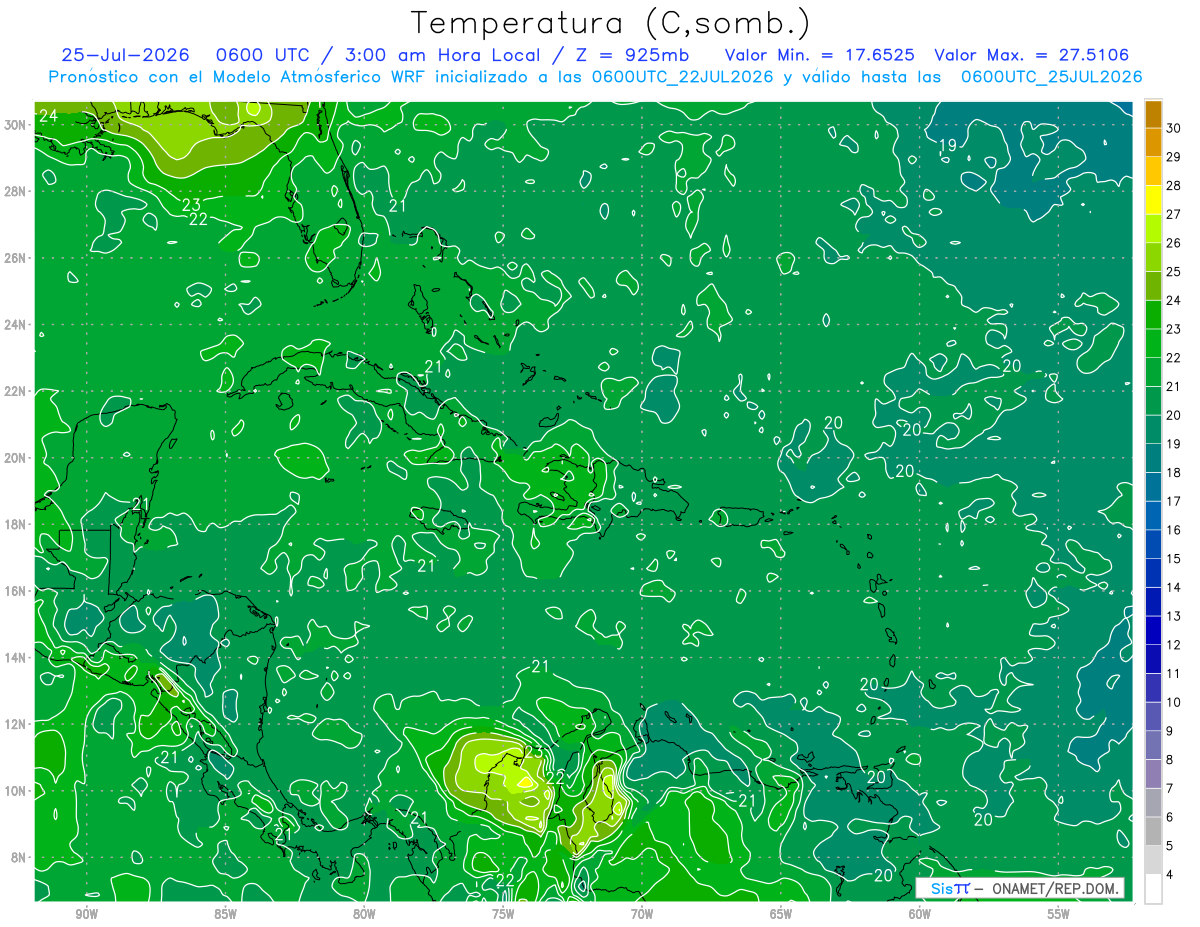
Task: Click the 14N latitude axis label
Action: point(17,658)
